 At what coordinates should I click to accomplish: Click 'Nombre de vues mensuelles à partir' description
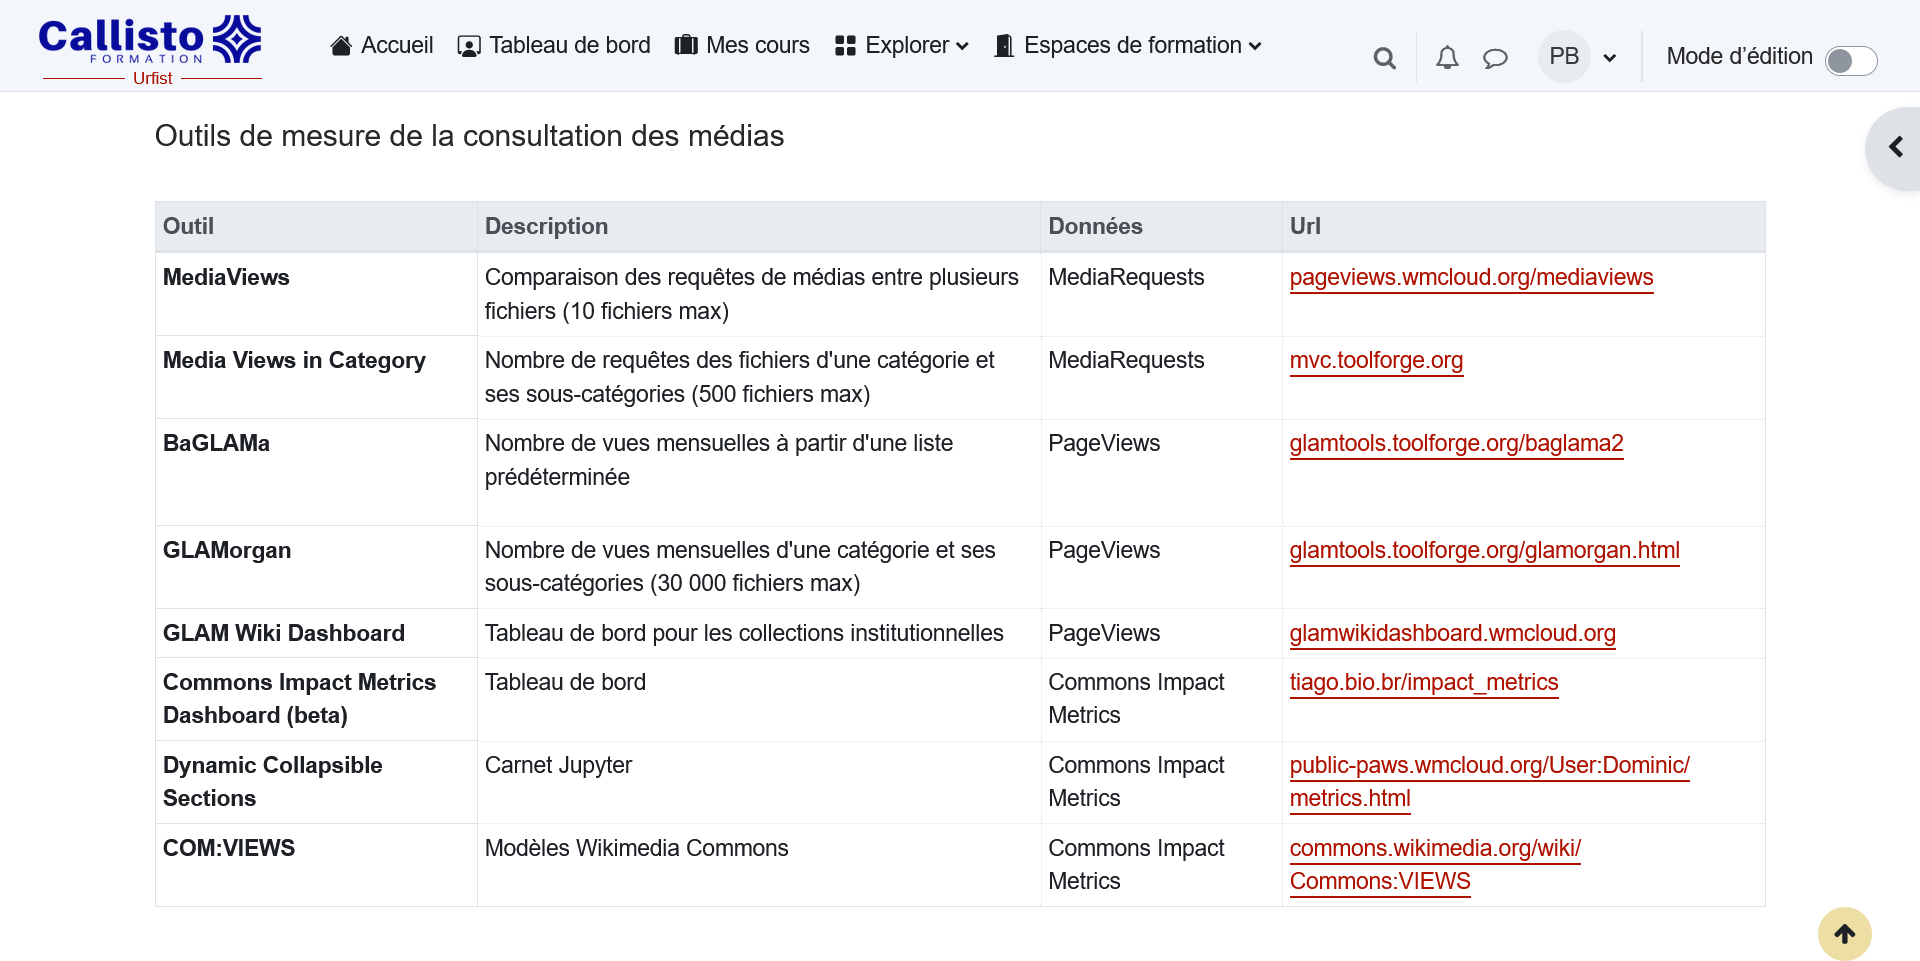click(719, 461)
